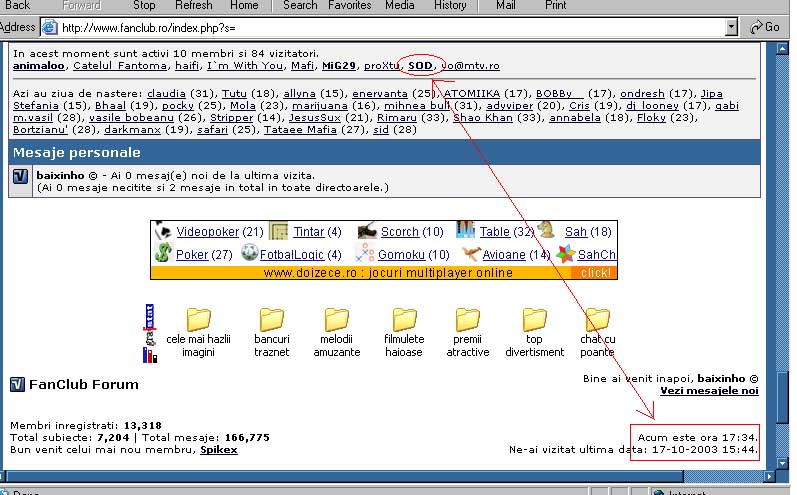This screenshot has width=797, height=495.
Task: Click the FanClub Forum logo icon
Action: pos(17,384)
